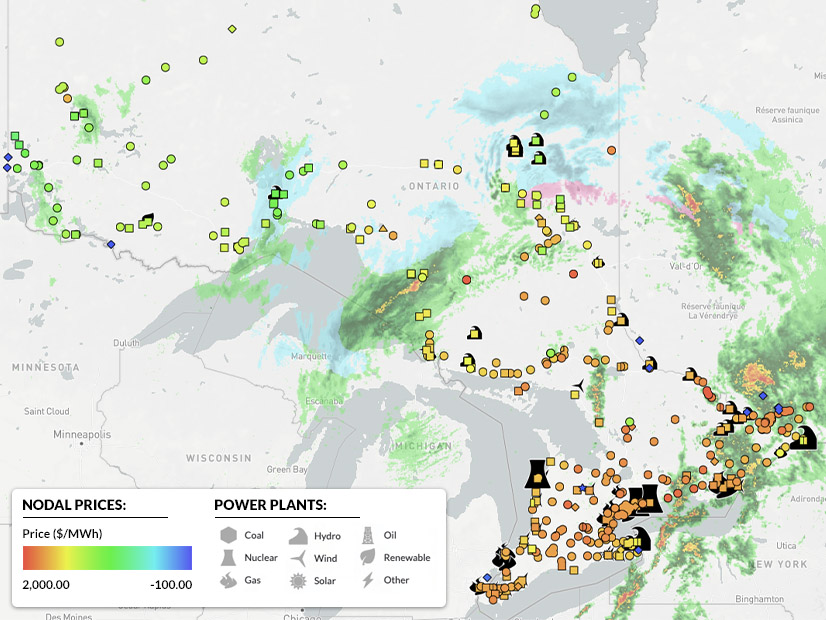Select the Wind turbine legend icon

[x=298, y=558]
